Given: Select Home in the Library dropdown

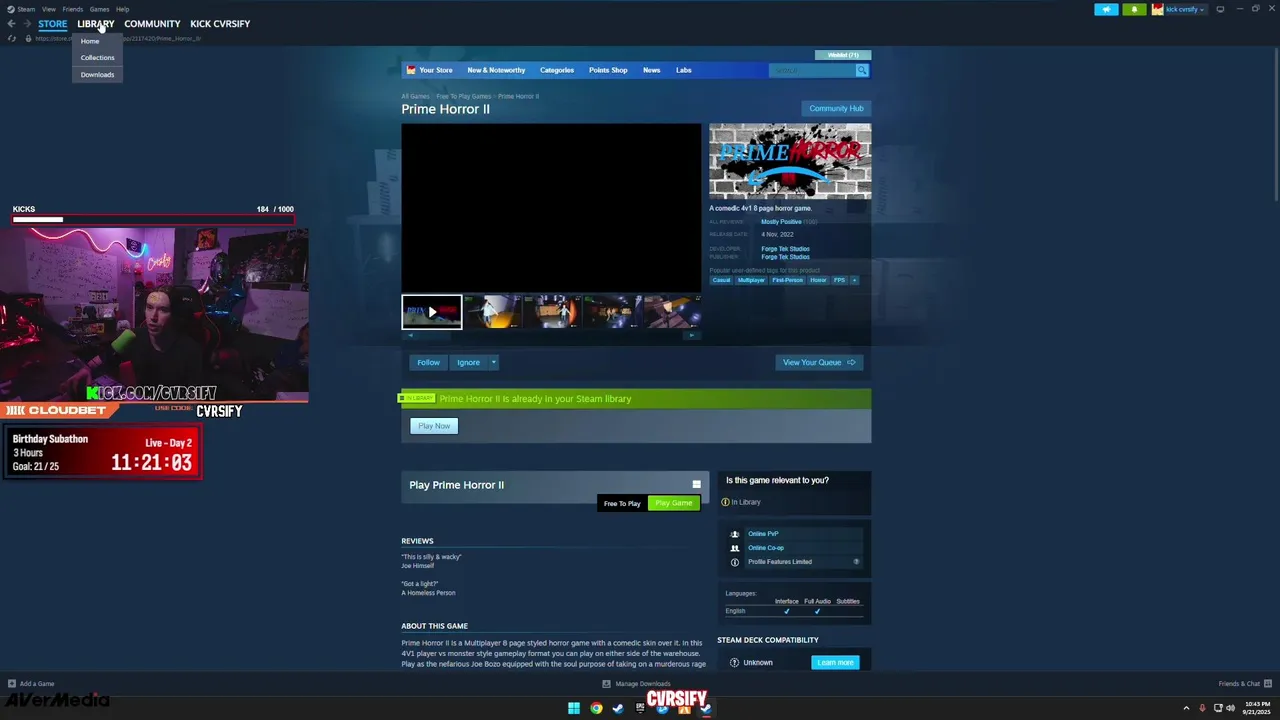Looking at the screenshot, I should pos(90,41).
